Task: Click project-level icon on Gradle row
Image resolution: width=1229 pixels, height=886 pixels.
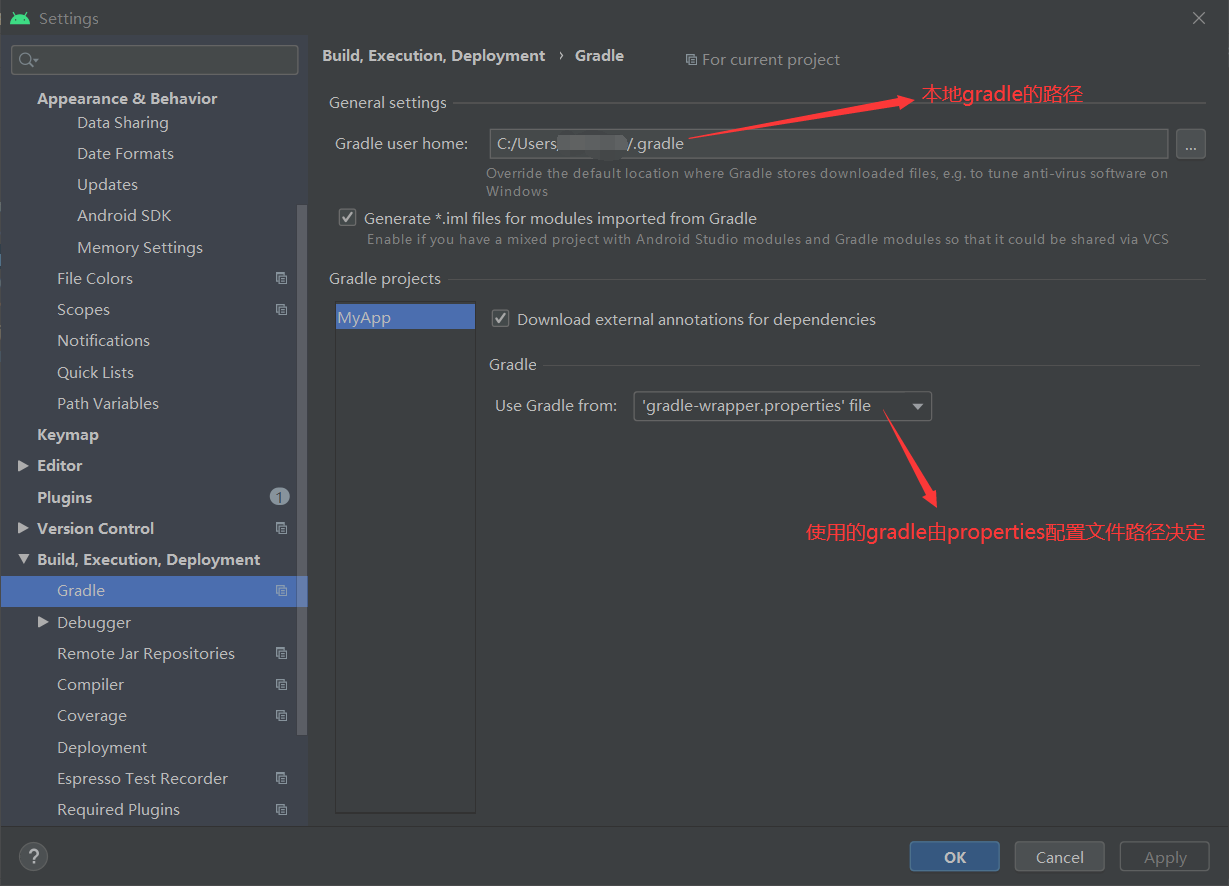Action: coord(281,591)
